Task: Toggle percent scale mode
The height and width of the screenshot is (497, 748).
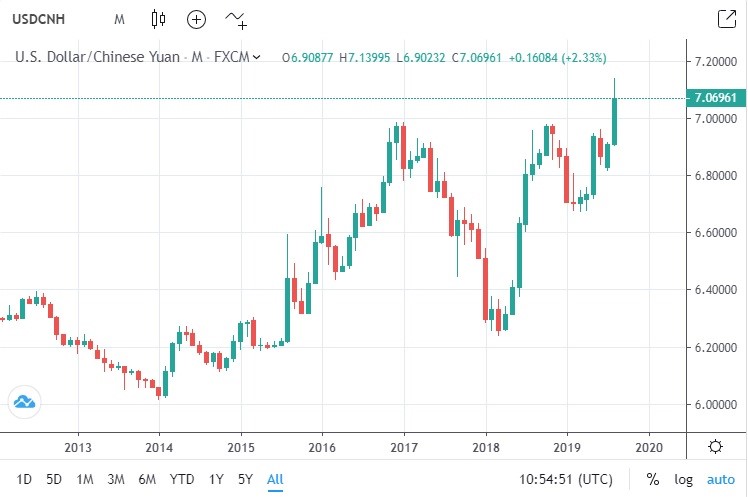Action: (x=653, y=479)
